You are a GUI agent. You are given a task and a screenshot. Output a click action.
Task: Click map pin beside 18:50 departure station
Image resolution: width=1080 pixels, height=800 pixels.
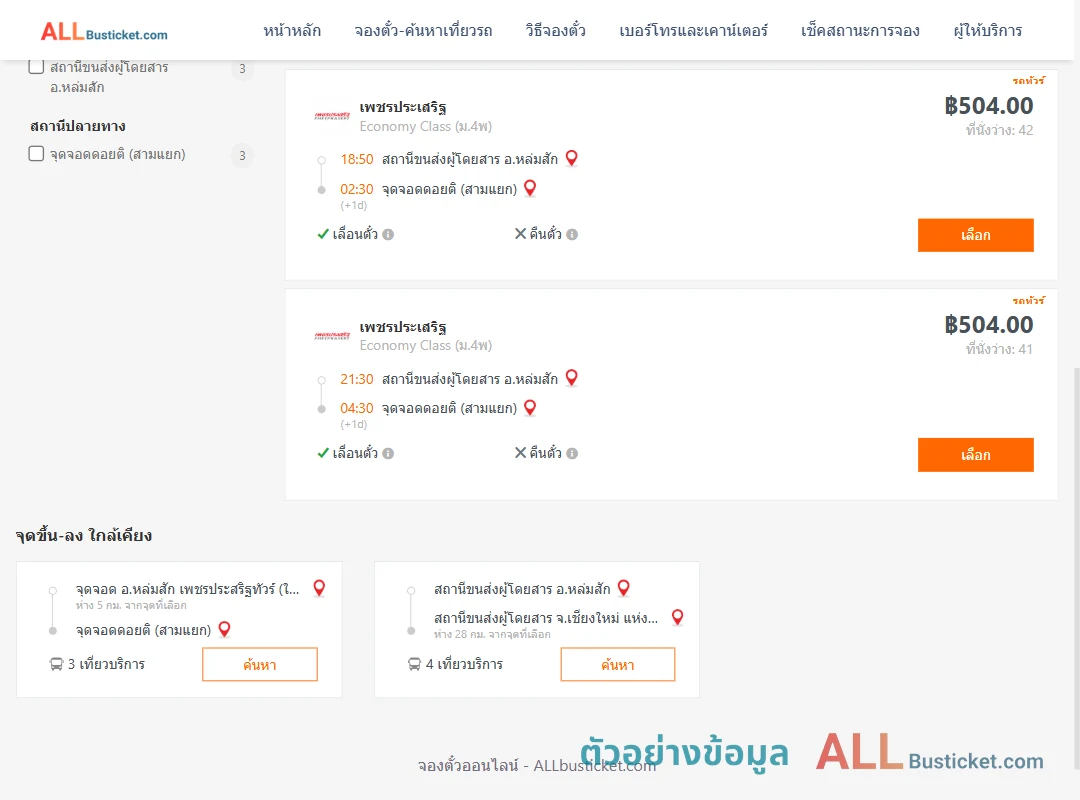pos(572,158)
